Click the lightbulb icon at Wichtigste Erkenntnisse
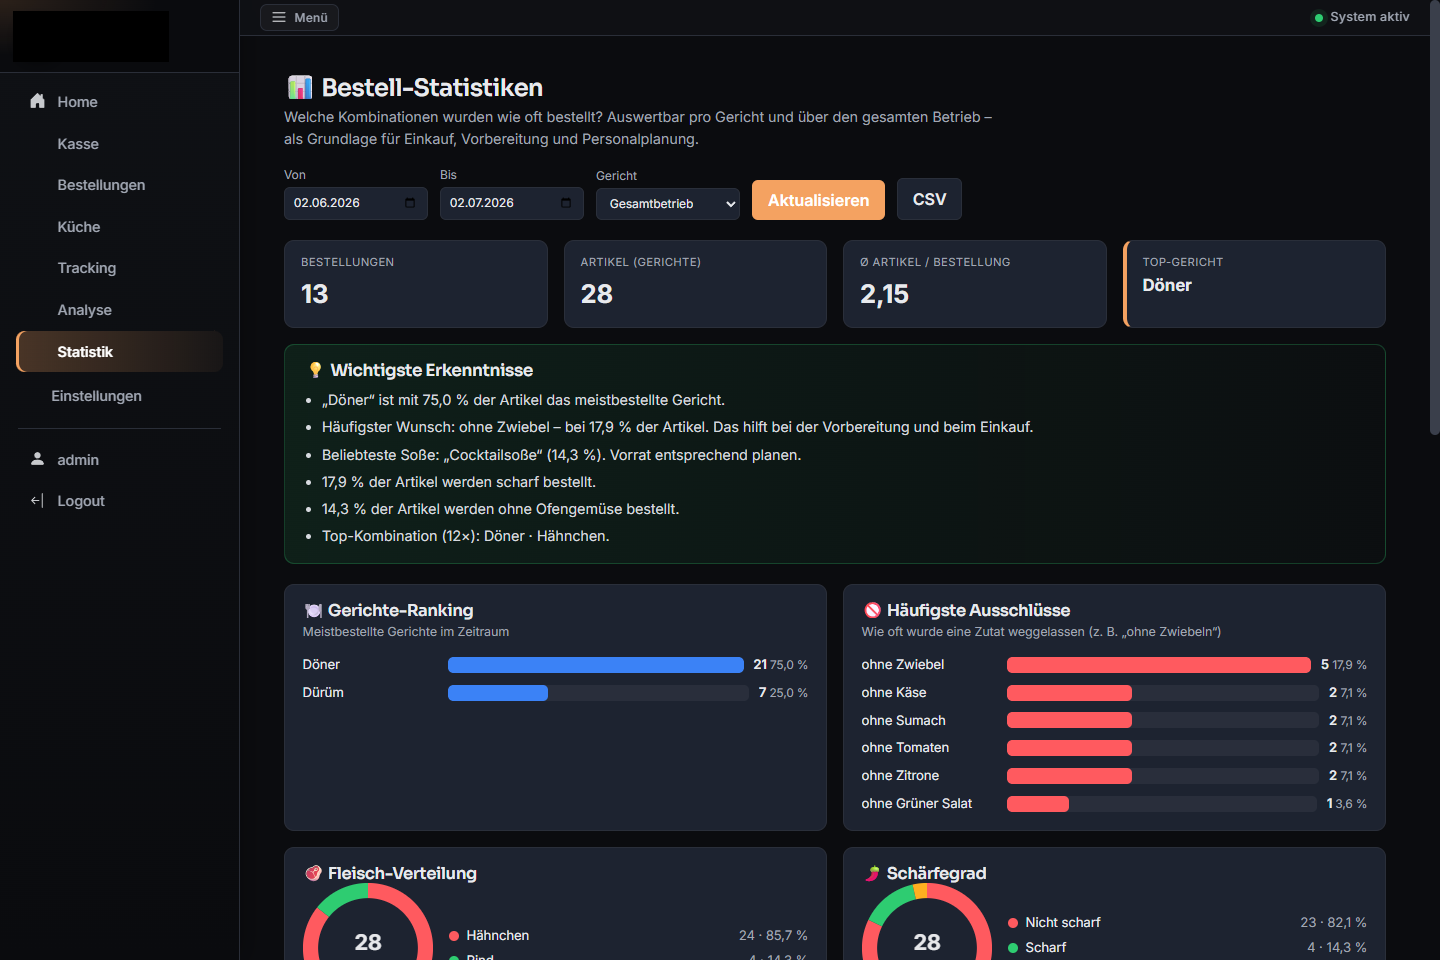Viewport: 1440px width, 960px height. point(316,370)
